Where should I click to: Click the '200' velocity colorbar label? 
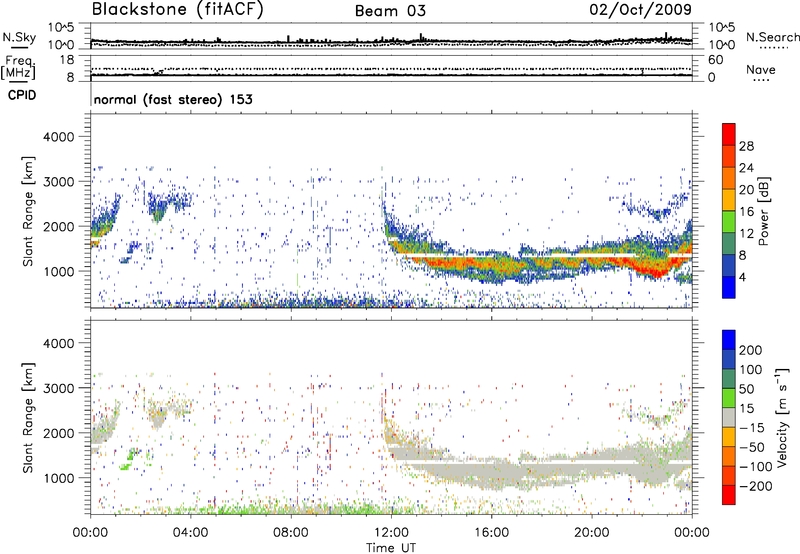(x=751, y=350)
